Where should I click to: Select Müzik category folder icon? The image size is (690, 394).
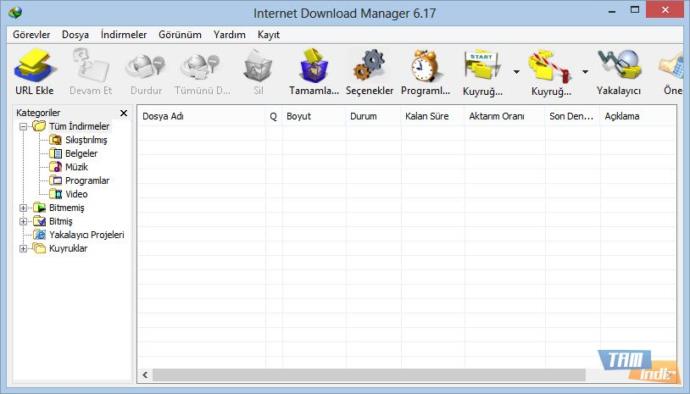pos(55,167)
